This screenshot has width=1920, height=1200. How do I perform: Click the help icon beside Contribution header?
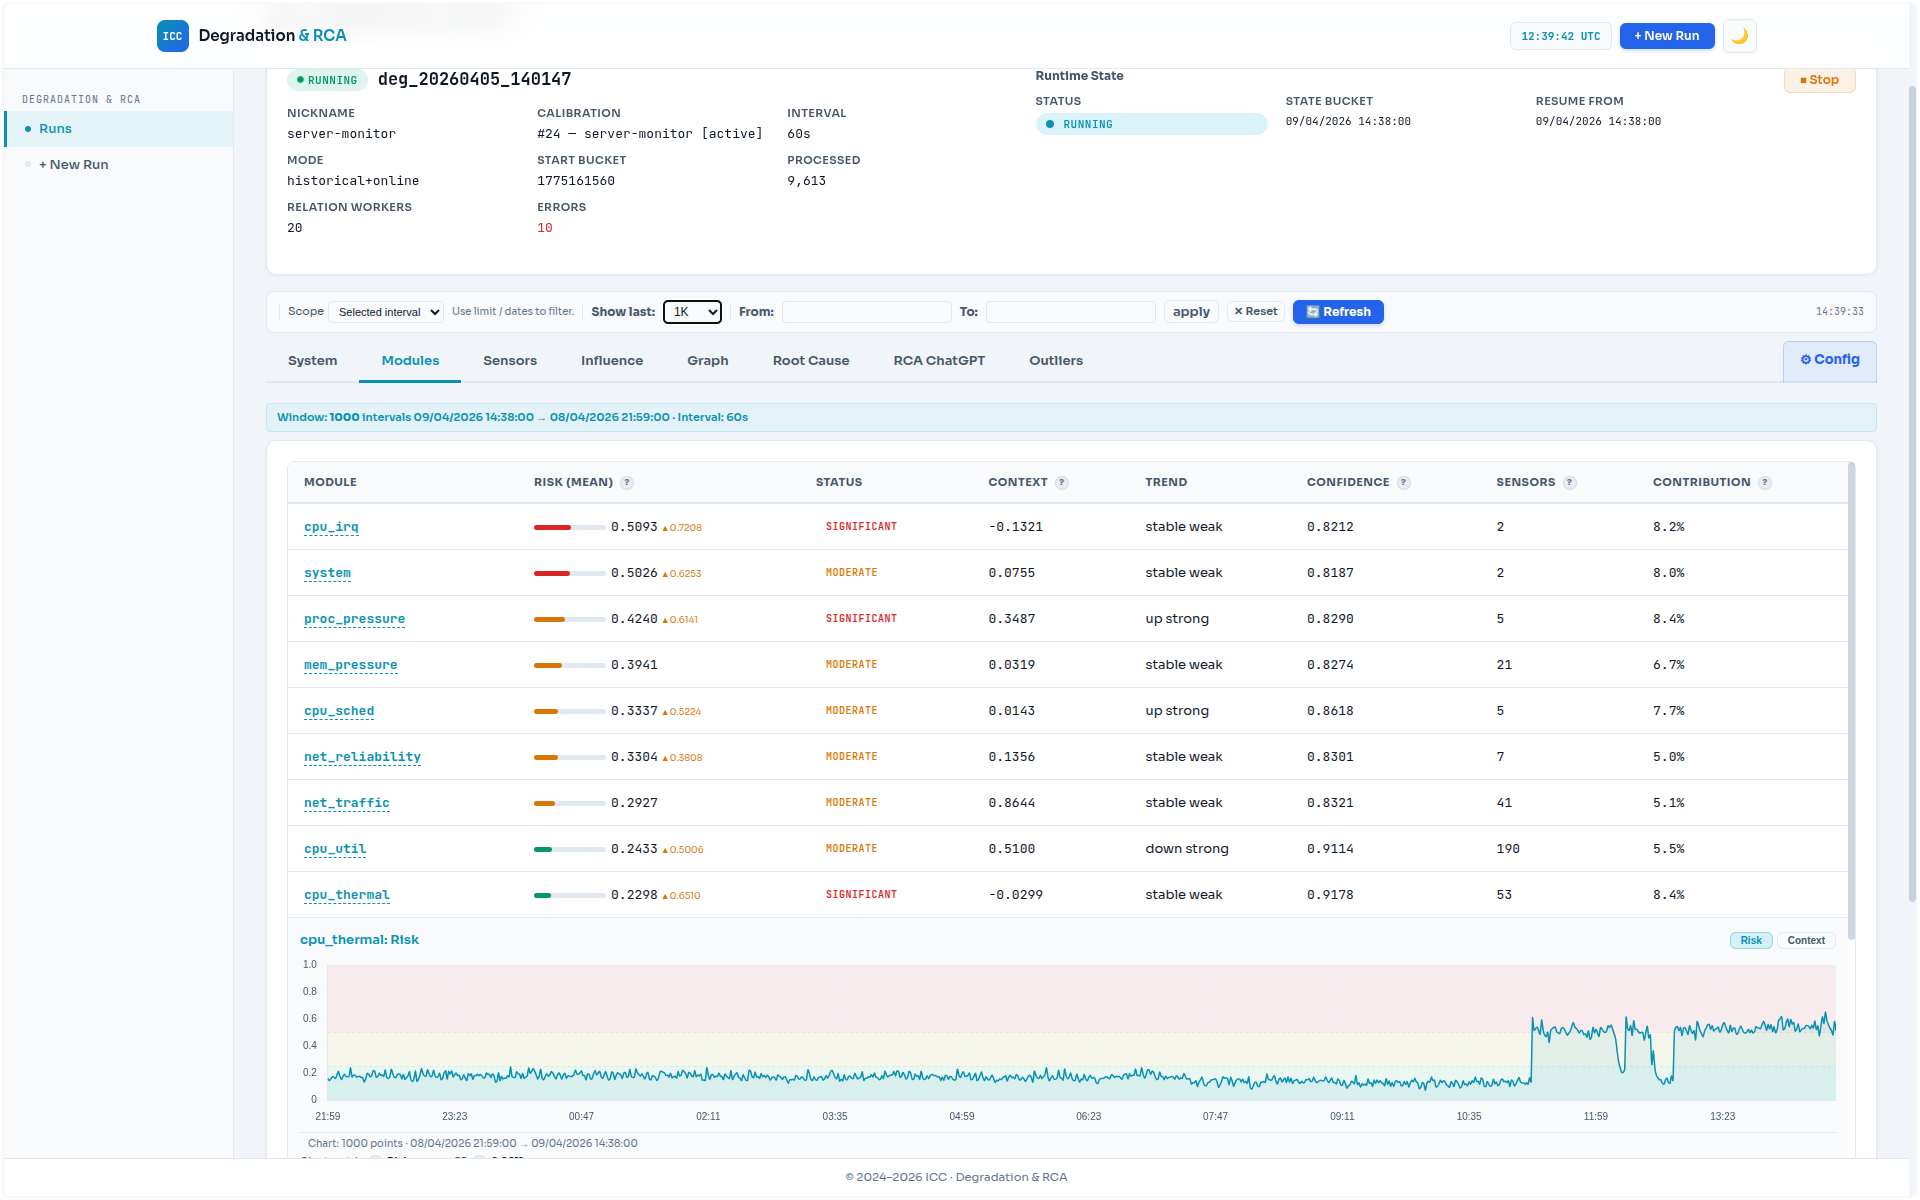point(1766,482)
